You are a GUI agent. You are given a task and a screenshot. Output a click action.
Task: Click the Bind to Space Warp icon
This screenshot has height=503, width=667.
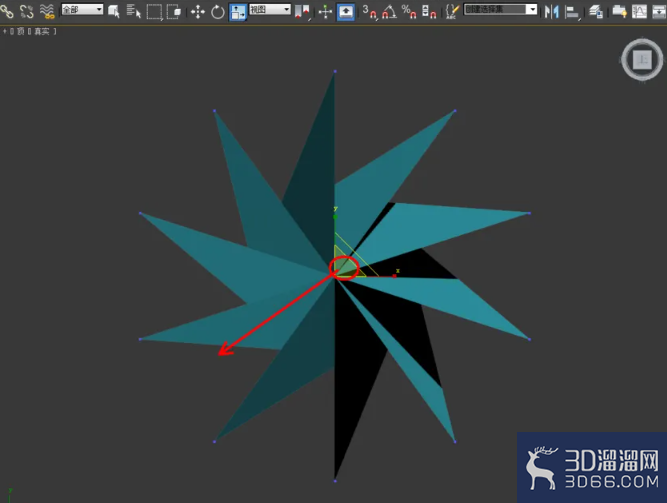(47, 11)
